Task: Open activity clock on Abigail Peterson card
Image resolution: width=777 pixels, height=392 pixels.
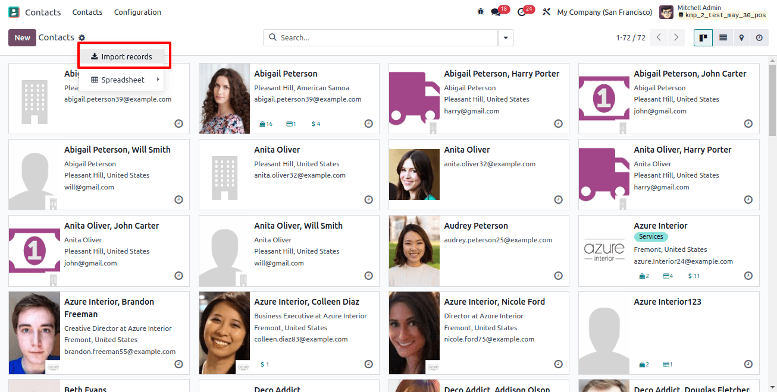Action: pyautogui.click(x=369, y=124)
